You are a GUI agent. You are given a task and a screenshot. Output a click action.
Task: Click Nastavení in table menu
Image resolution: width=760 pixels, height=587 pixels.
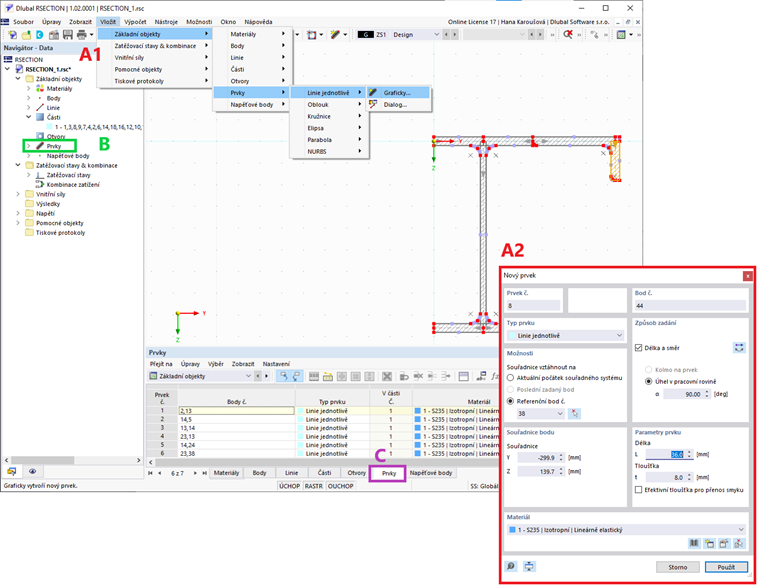tap(276, 364)
